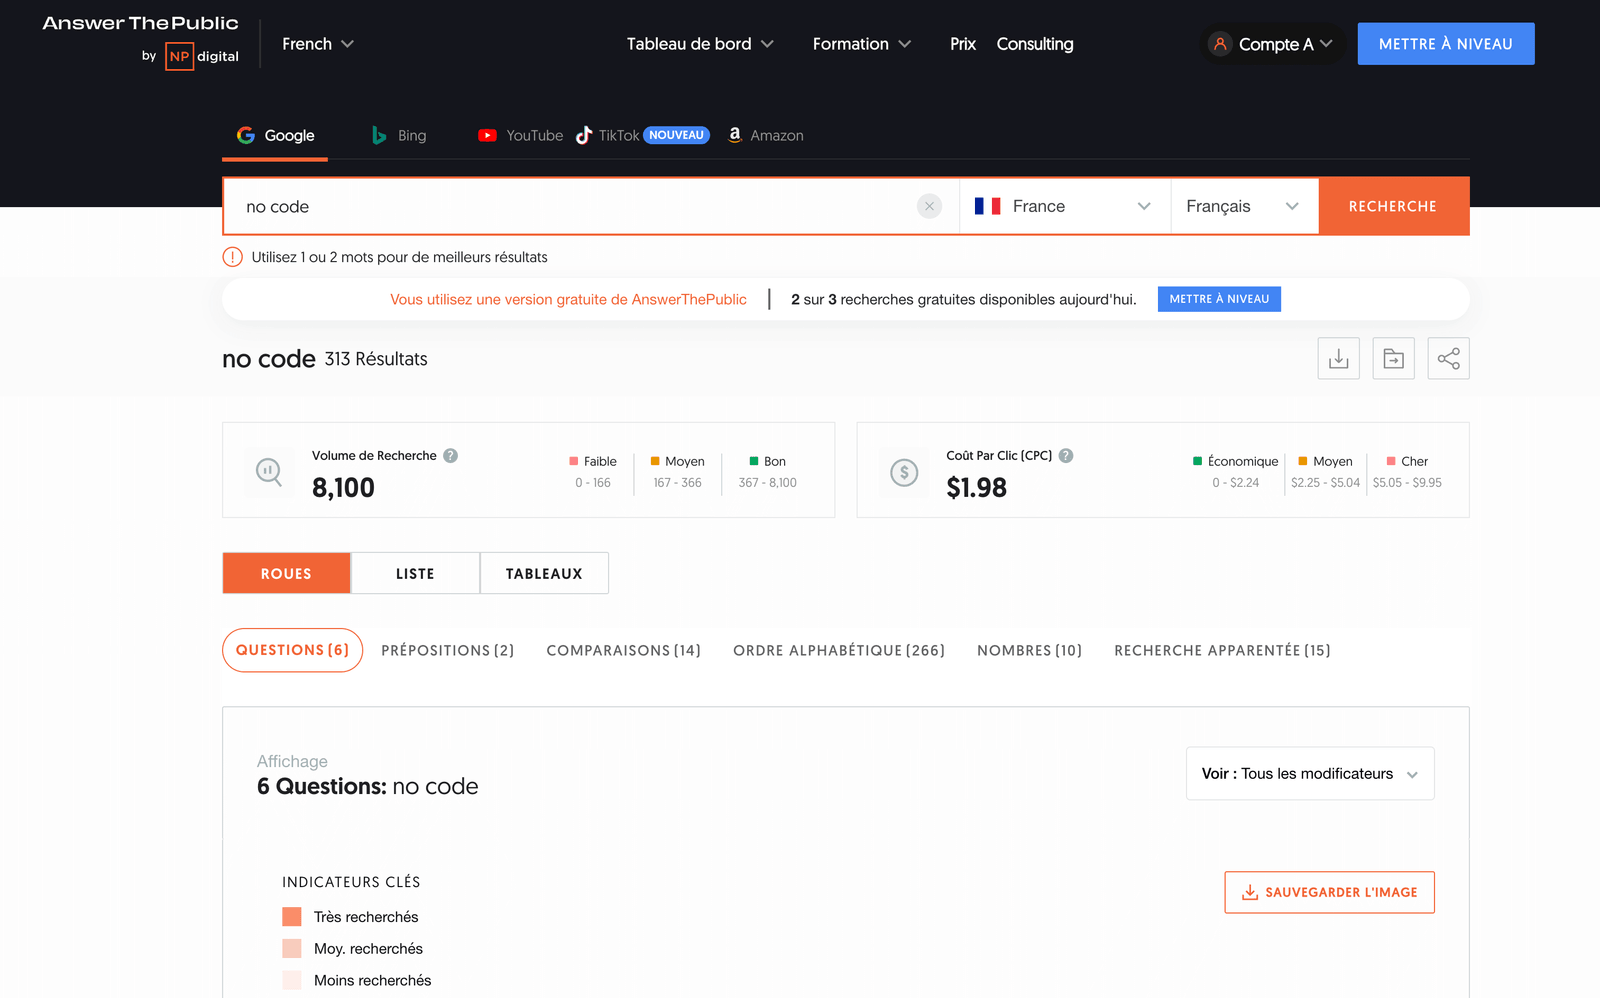The width and height of the screenshot is (1600, 998).
Task: Click the search volume magnifier icon
Action: pos(269,471)
